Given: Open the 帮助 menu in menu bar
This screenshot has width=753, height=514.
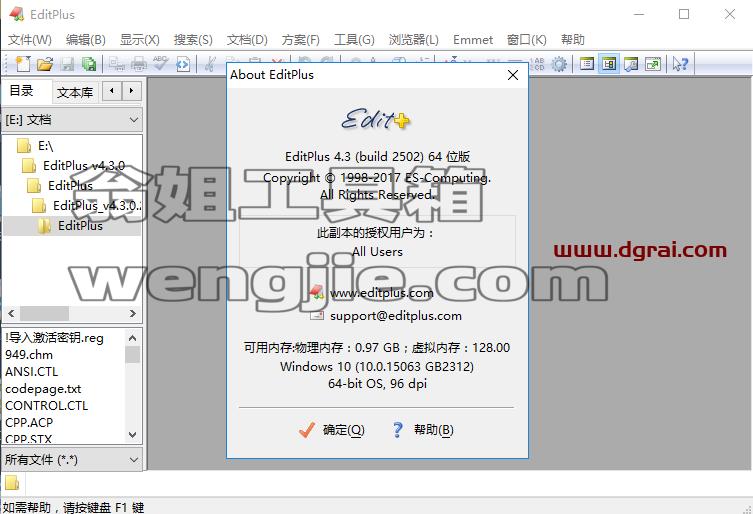Looking at the screenshot, I should (572, 39).
